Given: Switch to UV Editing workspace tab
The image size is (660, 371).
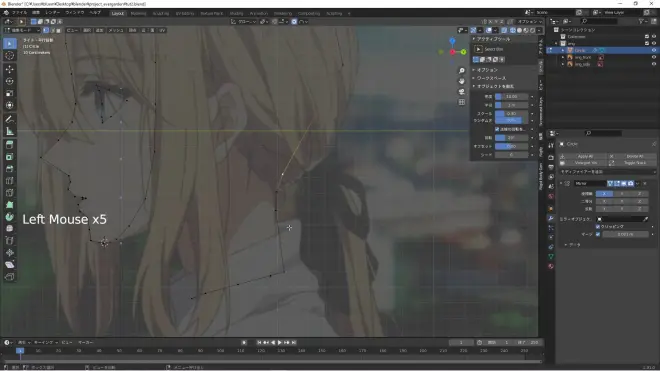Looking at the screenshot, I should pos(185,13).
